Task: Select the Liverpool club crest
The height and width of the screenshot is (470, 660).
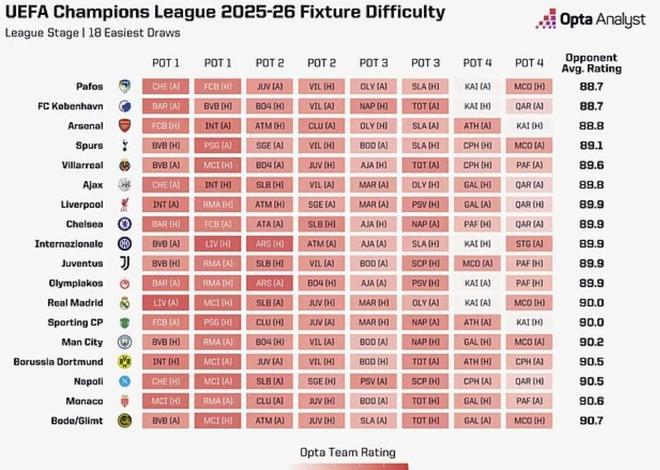Action: [125, 205]
